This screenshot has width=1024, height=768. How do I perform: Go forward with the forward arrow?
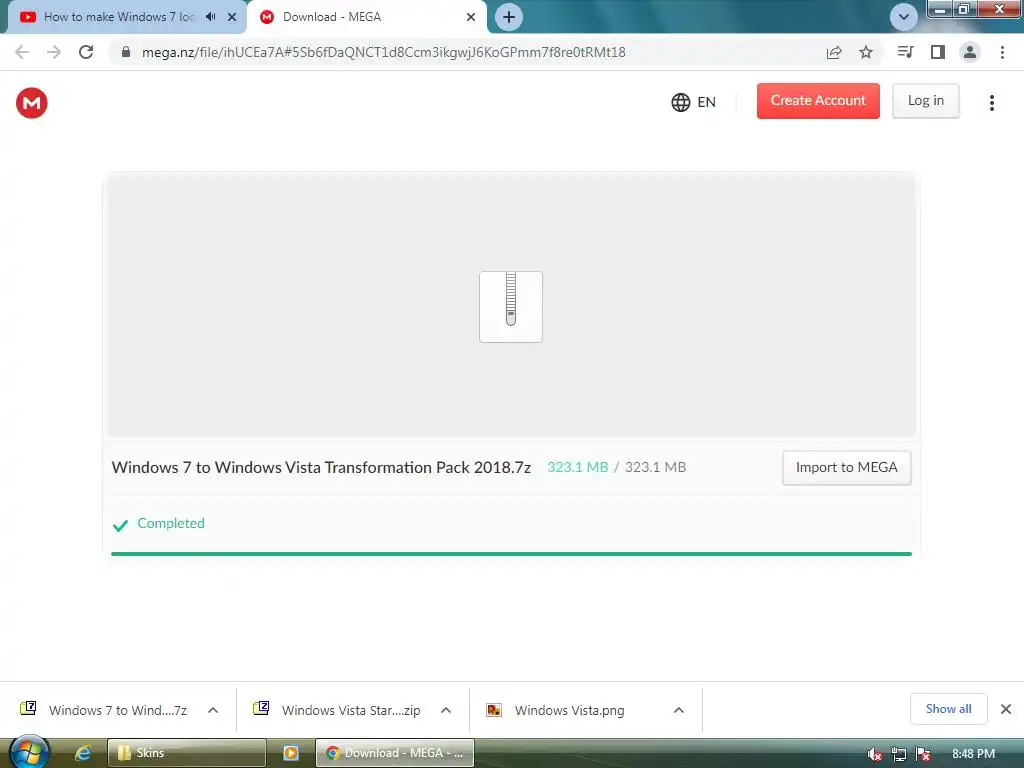[54, 52]
